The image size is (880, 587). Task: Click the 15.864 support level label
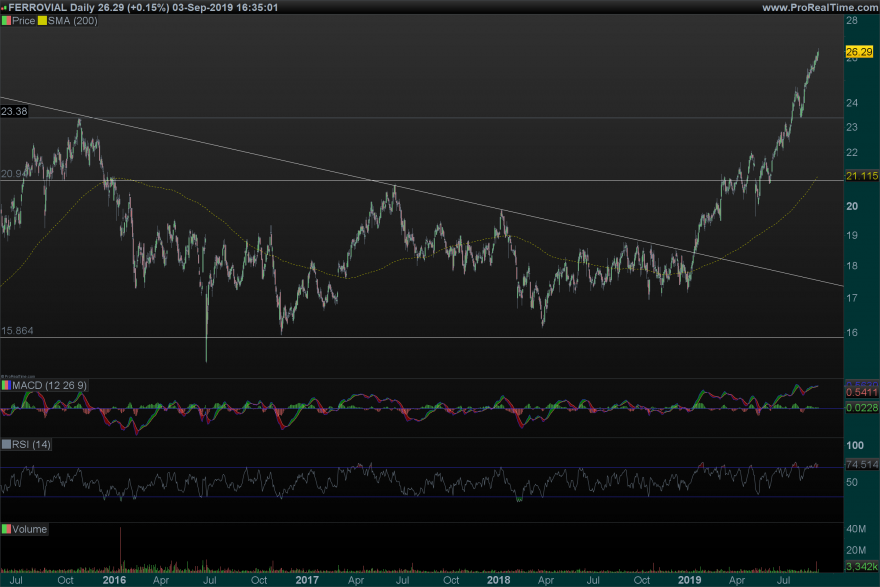(x=17, y=331)
